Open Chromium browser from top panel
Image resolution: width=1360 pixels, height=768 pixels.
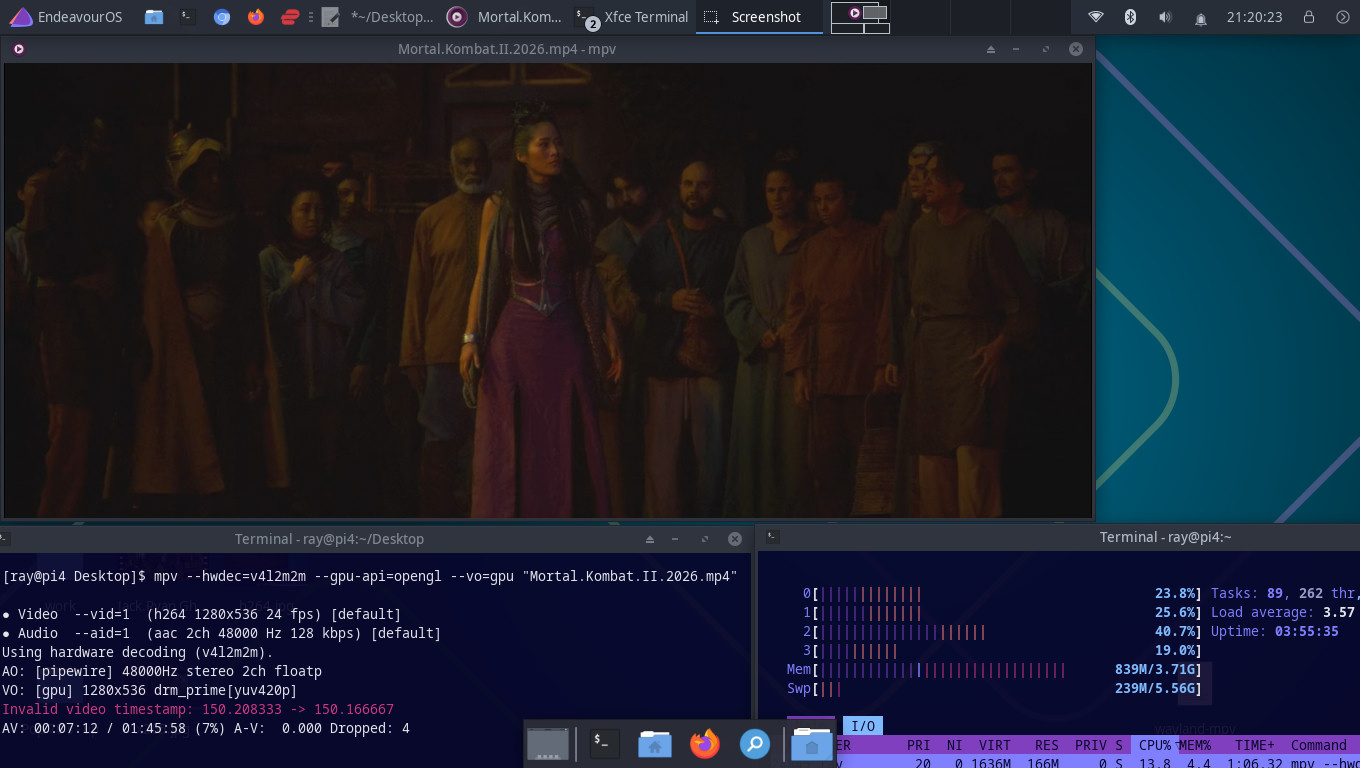(x=222, y=17)
